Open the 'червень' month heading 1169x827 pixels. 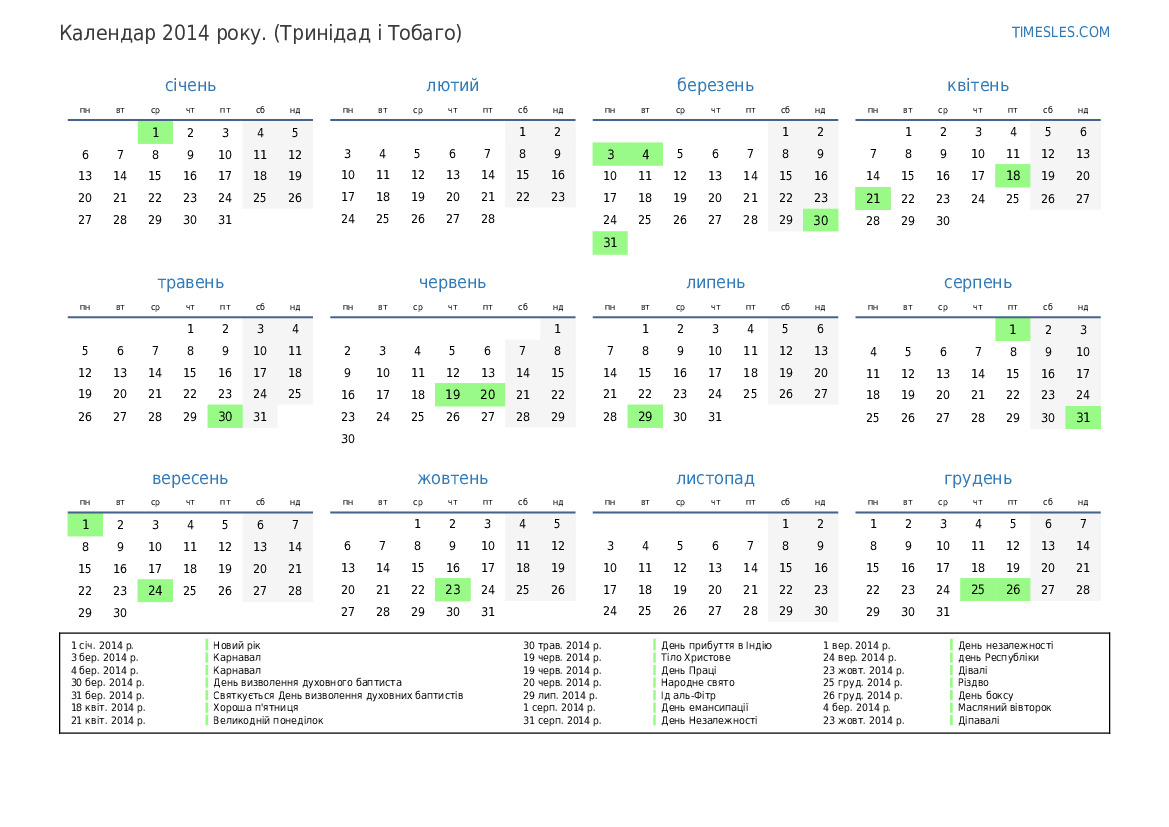pos(453,283)
